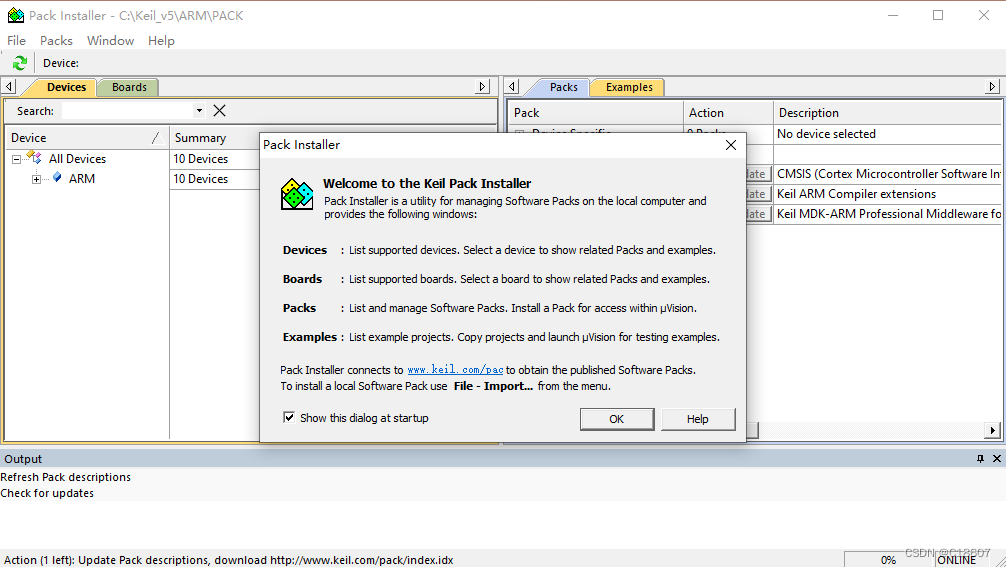Open the File menu
1006x567 pixels.
click(x=16, y=40)
